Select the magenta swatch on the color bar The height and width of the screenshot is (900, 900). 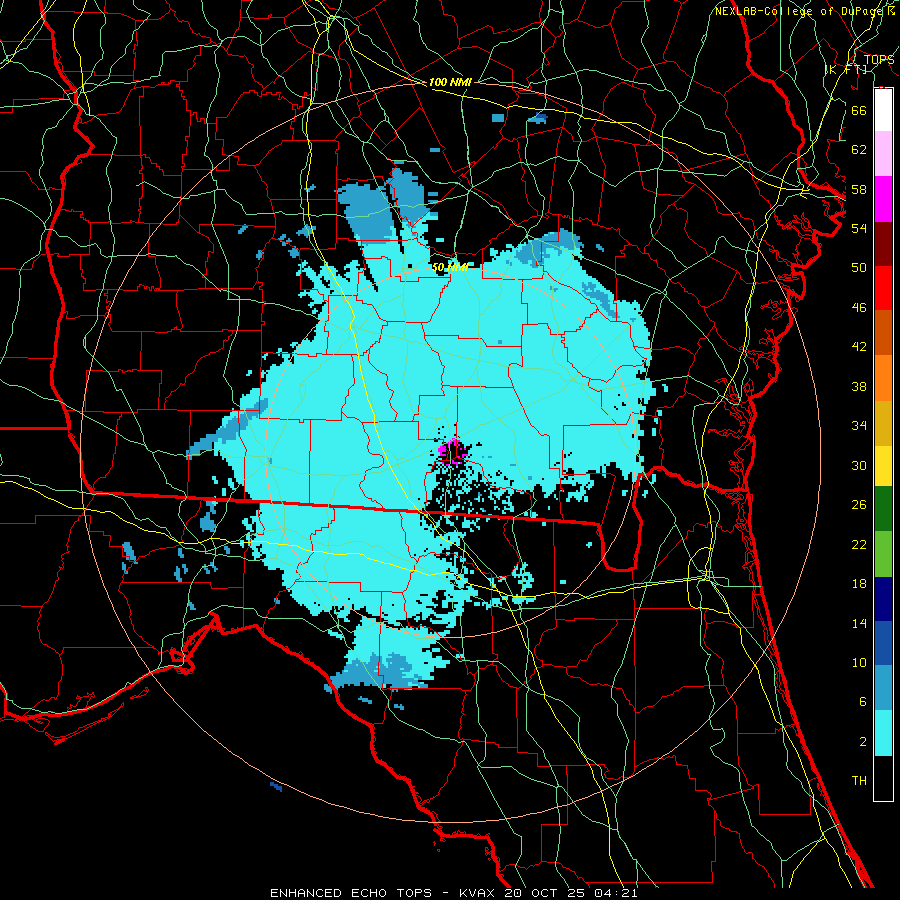pyautogui.click(x=883, y=199)
